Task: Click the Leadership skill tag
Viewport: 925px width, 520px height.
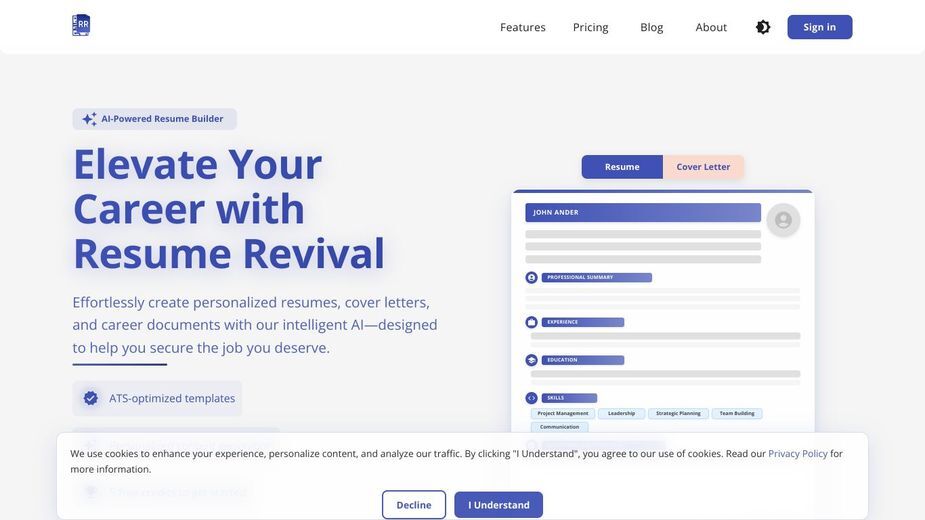Action: pos(622,413)
